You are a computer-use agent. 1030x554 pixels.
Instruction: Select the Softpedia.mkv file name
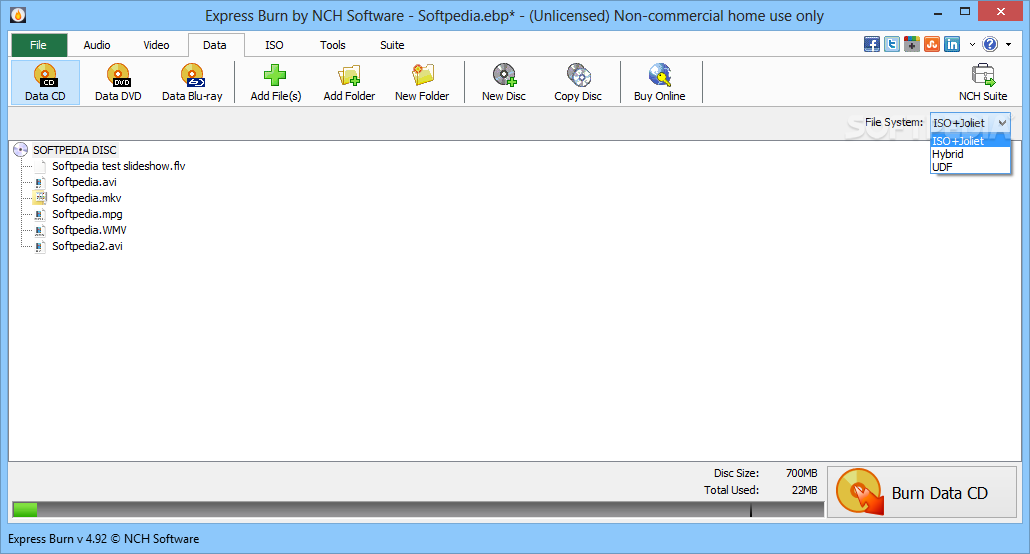[87, 198]
